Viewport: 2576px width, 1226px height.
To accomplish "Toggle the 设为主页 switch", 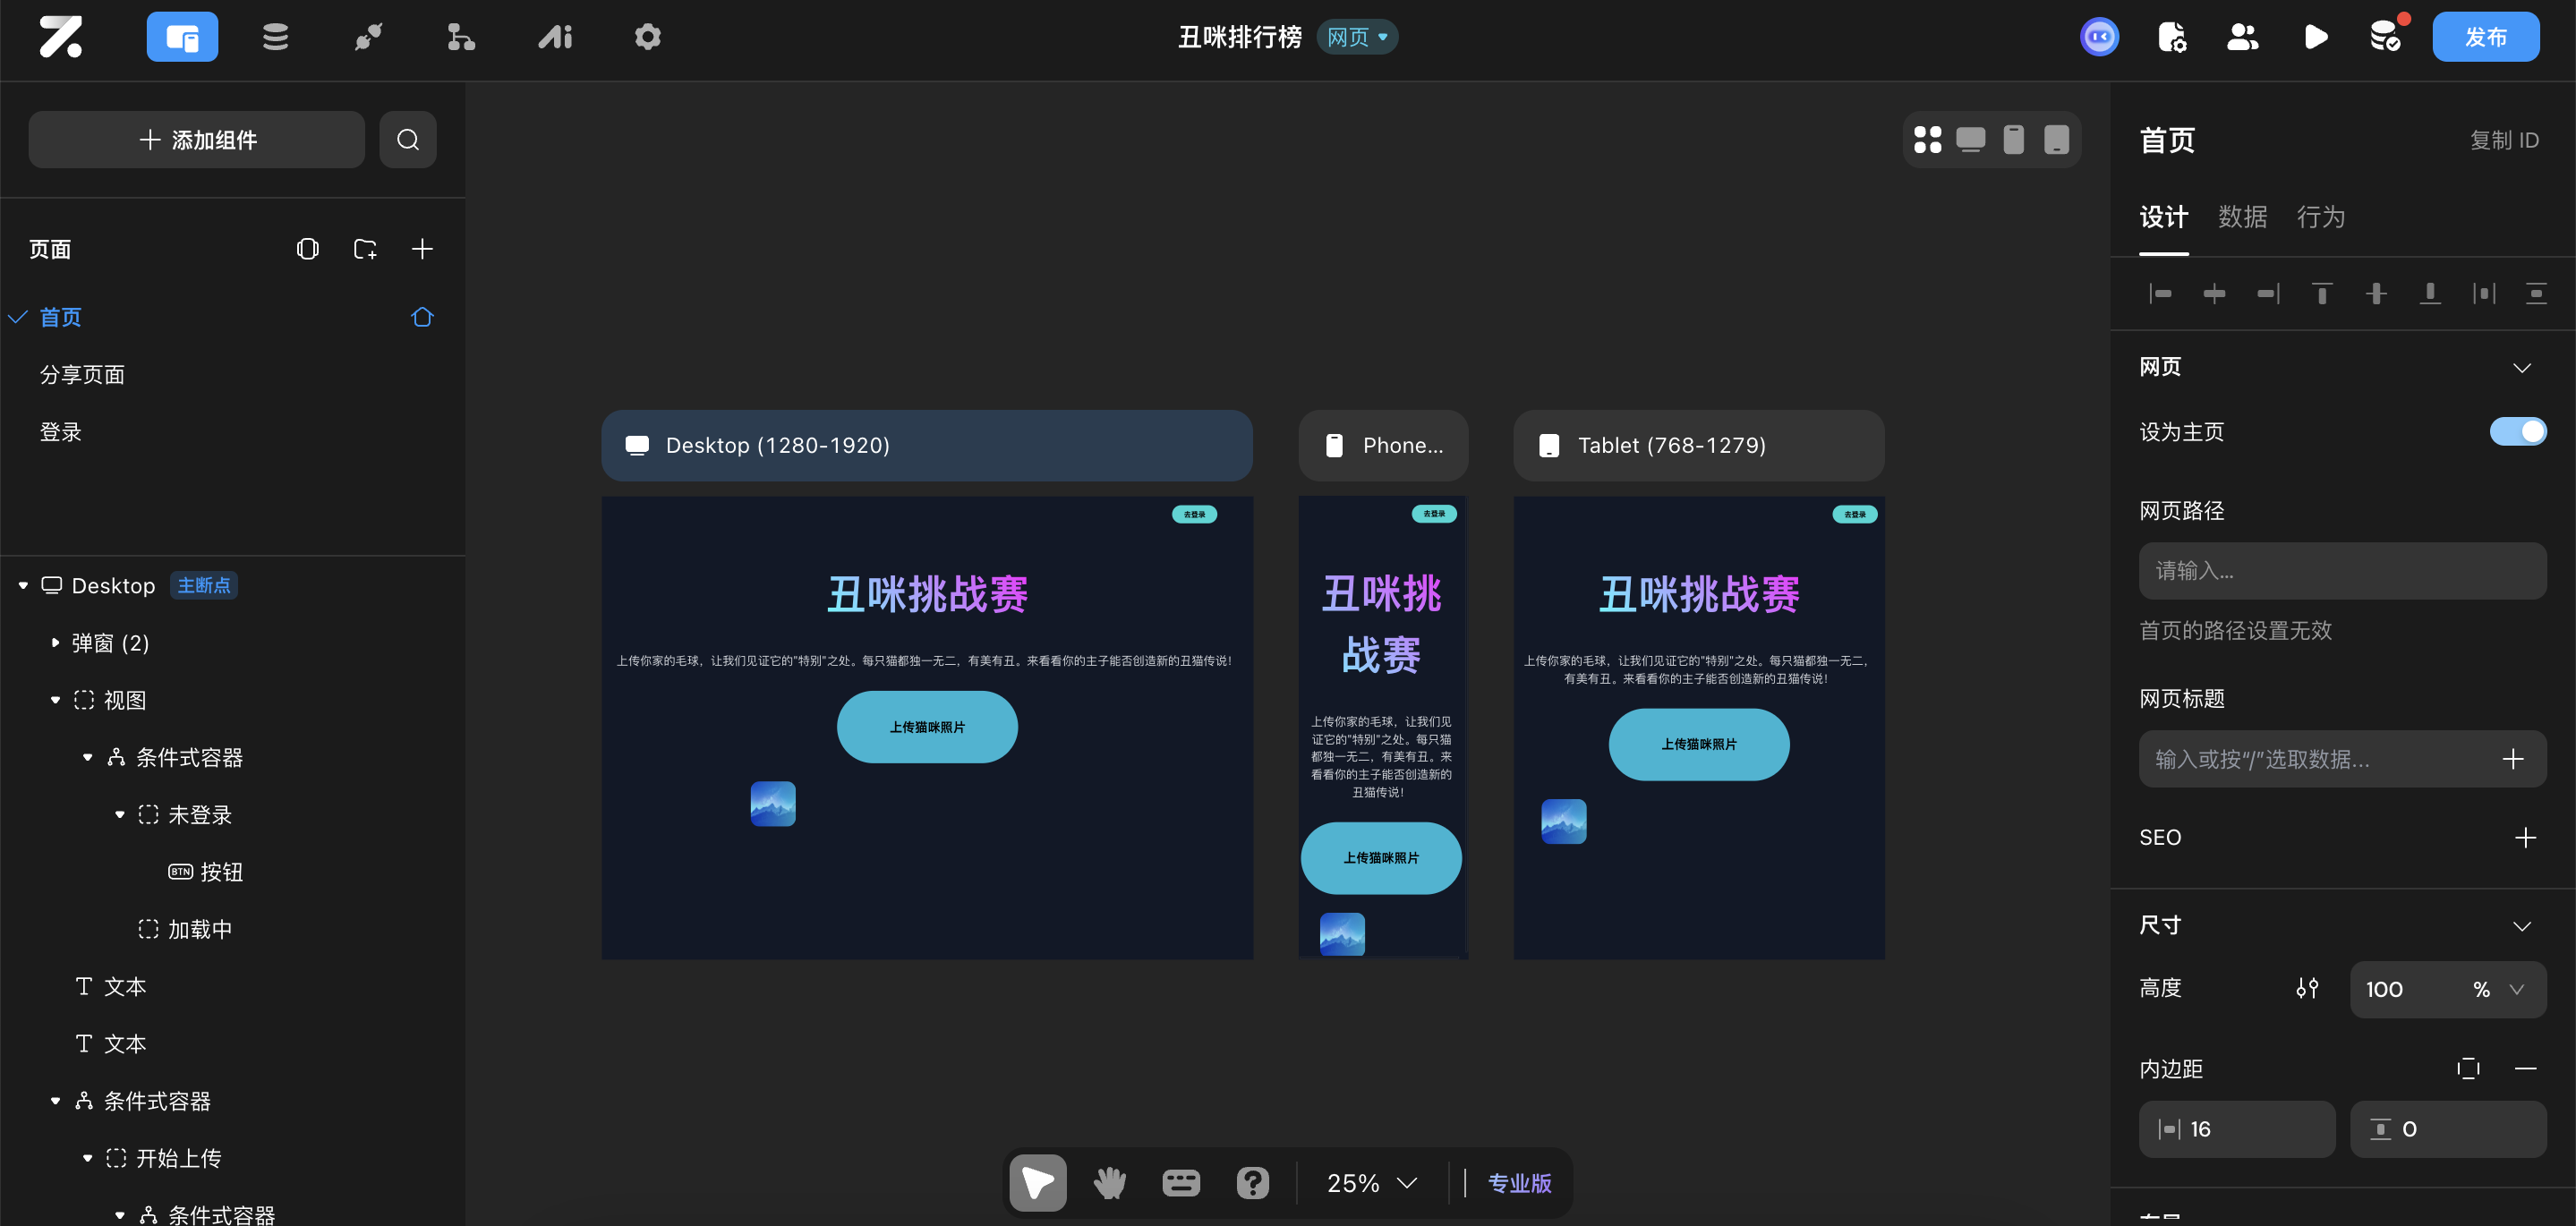I will (x=2517, y=431).
